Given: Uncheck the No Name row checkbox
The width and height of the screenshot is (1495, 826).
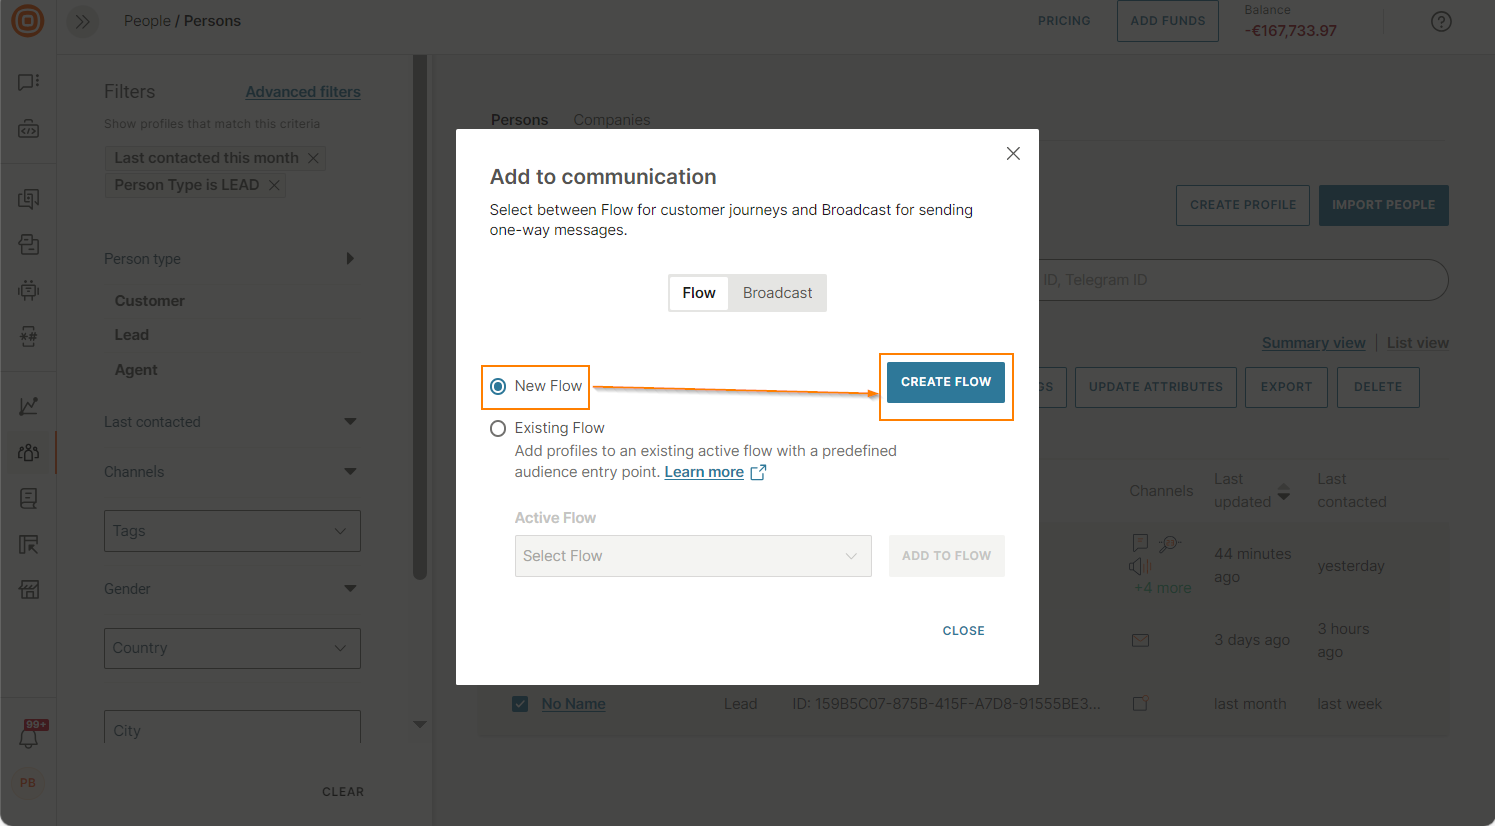Looking at the screenshot, I should pyautogui.click(x=520, y=704).
